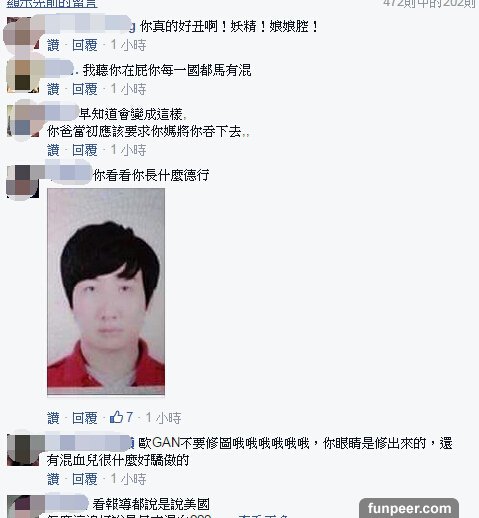The image size is (479, 518).
Task: Click the '1 小時' timestamp under the photo comment
Action: click(x=163, y=418)
